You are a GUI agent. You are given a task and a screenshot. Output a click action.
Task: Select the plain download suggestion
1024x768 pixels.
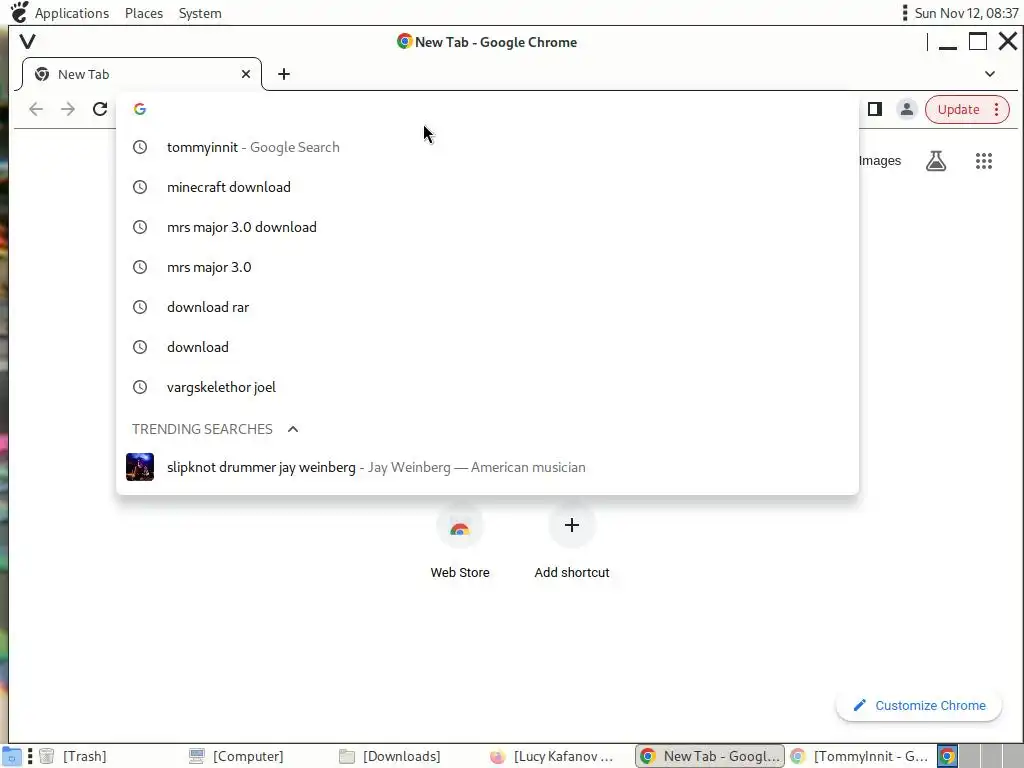[487, 347]
